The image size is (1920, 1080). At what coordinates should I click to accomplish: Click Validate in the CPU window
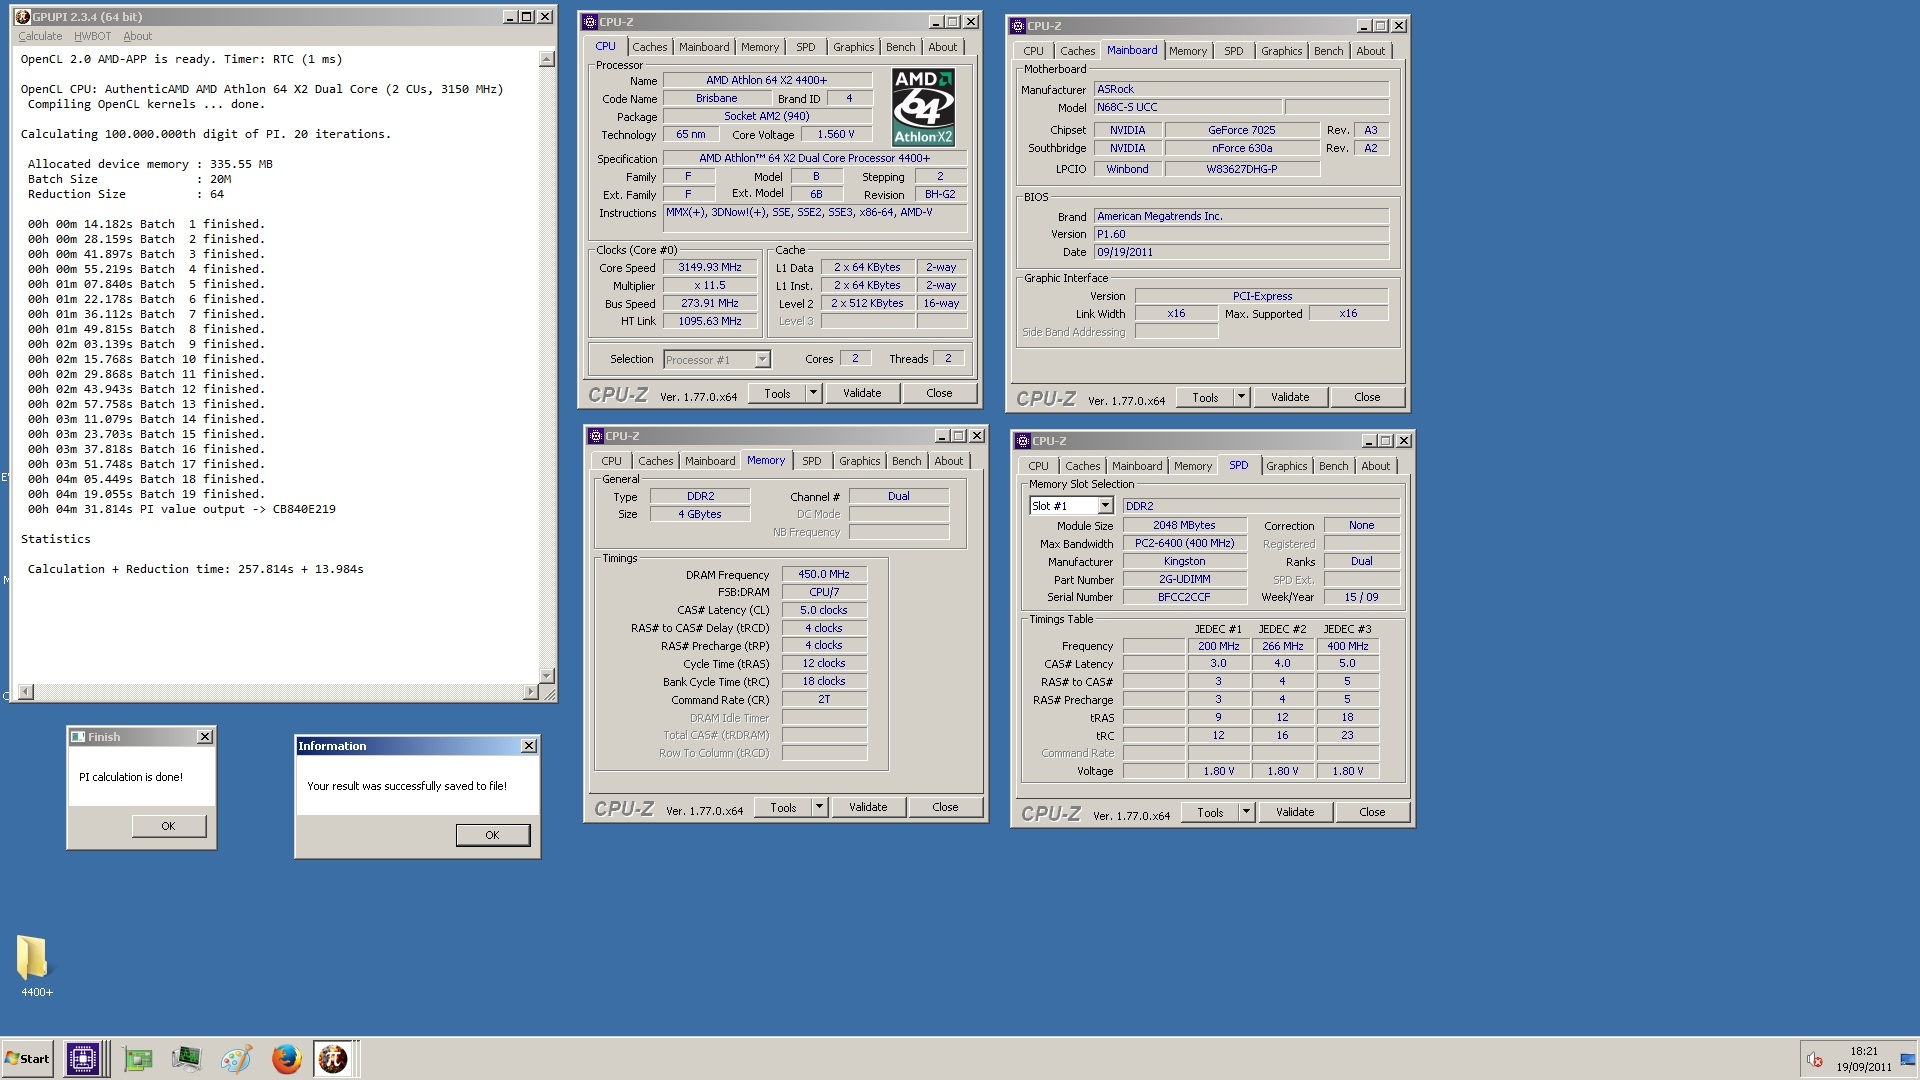point(862,393)
